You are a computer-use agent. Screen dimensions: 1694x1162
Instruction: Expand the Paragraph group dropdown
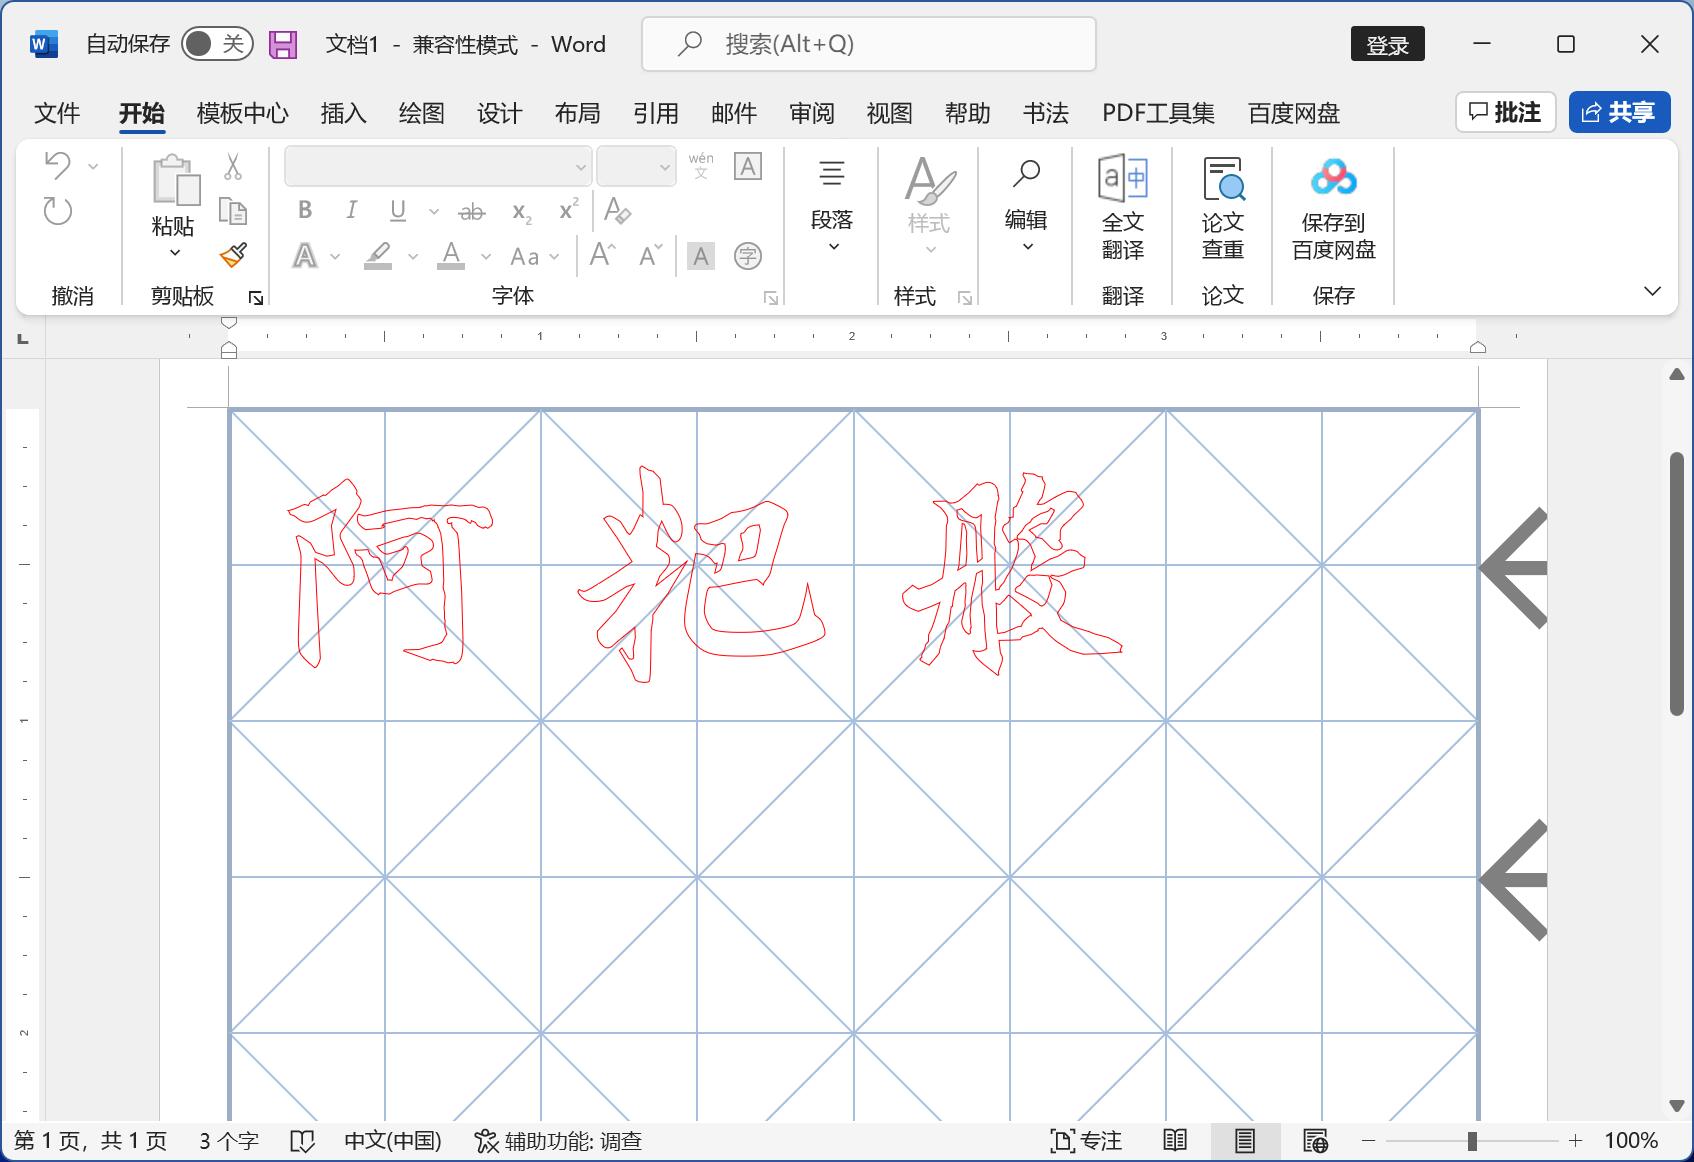(x=832, y=206)
